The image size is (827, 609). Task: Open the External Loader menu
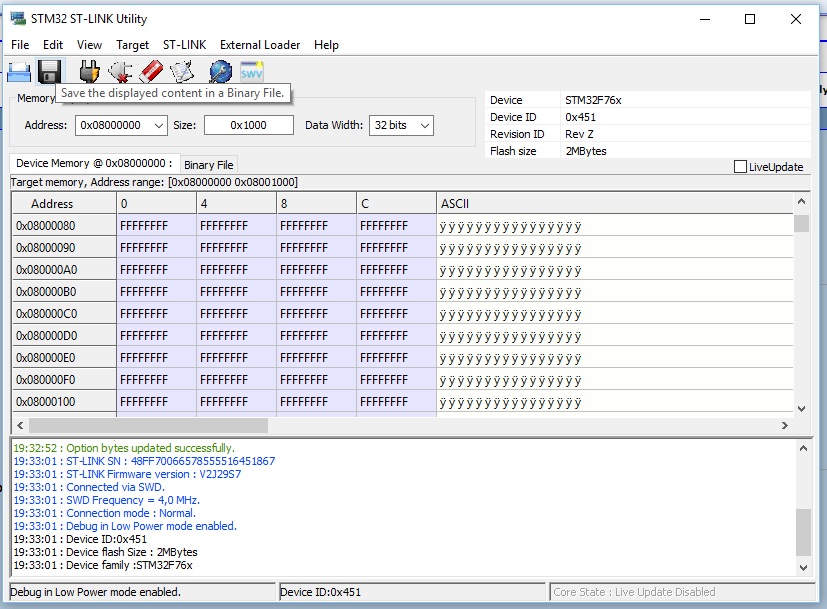coord(260,45)
